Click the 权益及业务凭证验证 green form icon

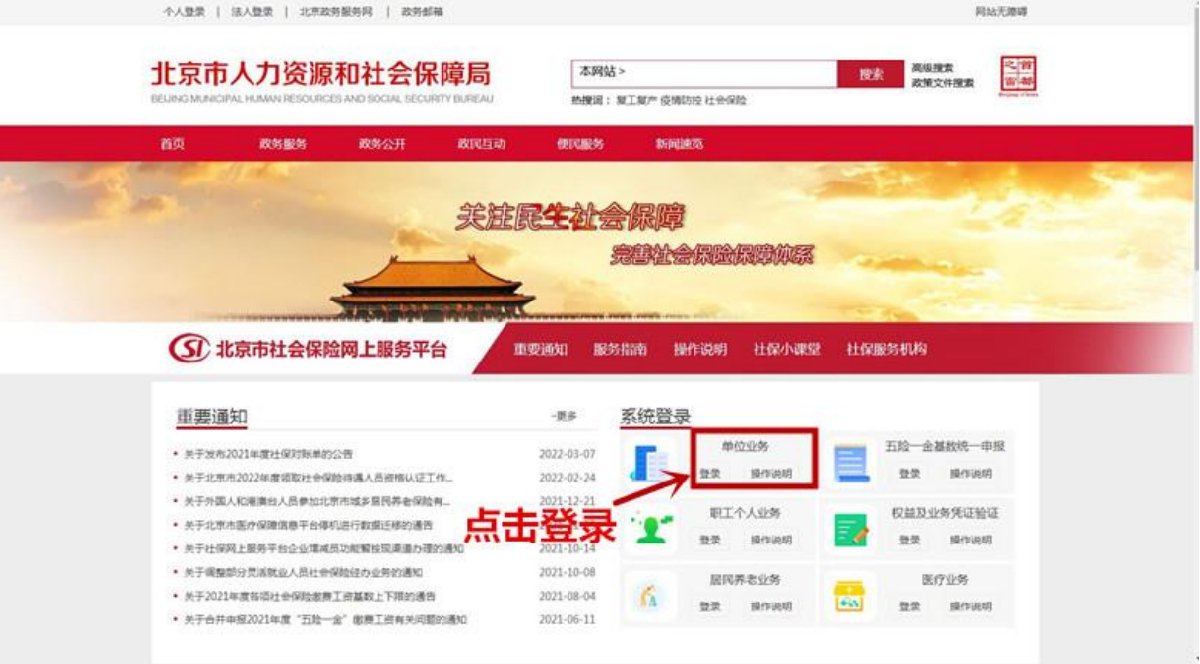(x=851, y=529)
